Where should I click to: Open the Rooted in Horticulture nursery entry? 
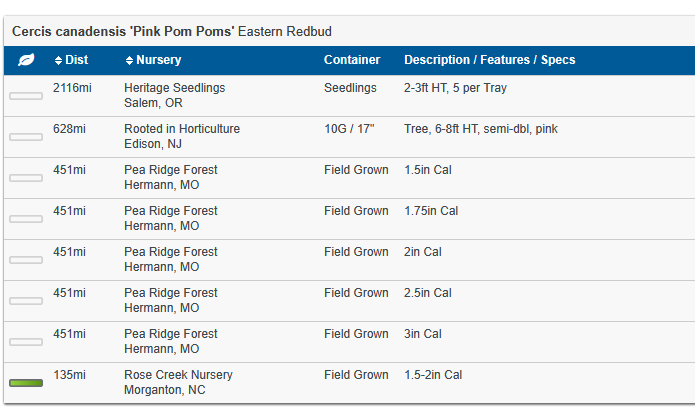tap(181, 129)
